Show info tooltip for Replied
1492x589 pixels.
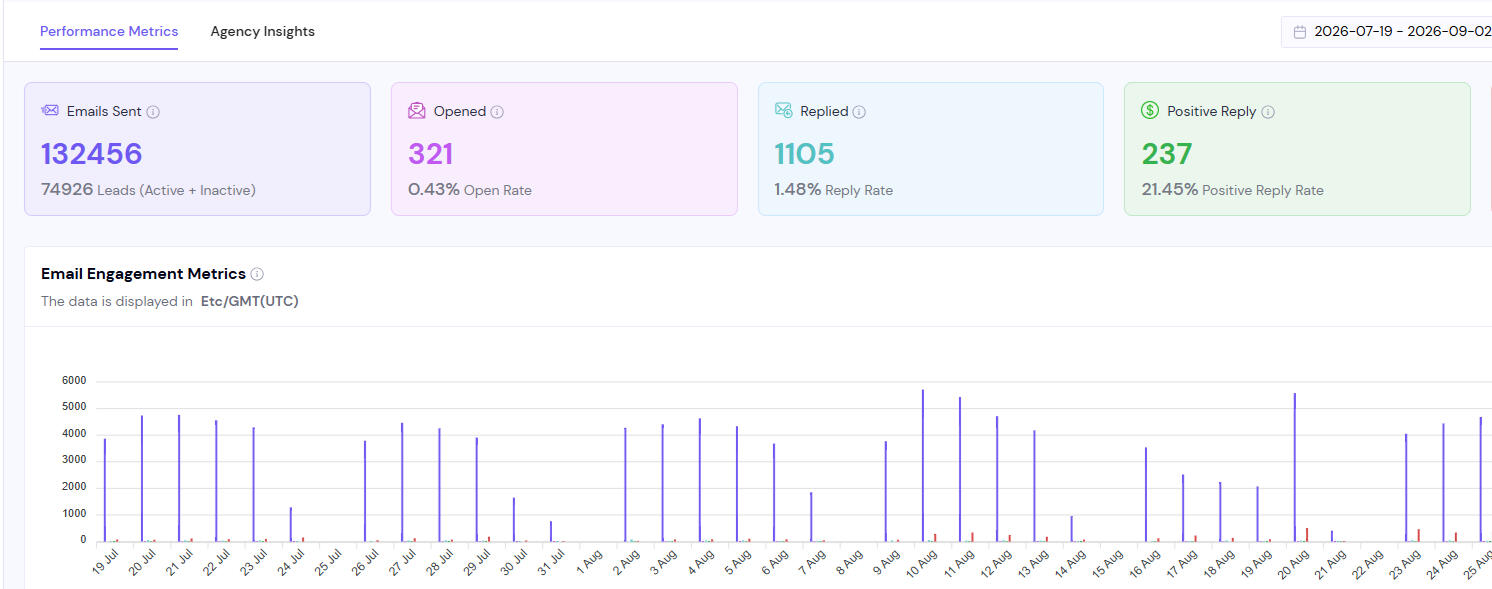[859, 112]
